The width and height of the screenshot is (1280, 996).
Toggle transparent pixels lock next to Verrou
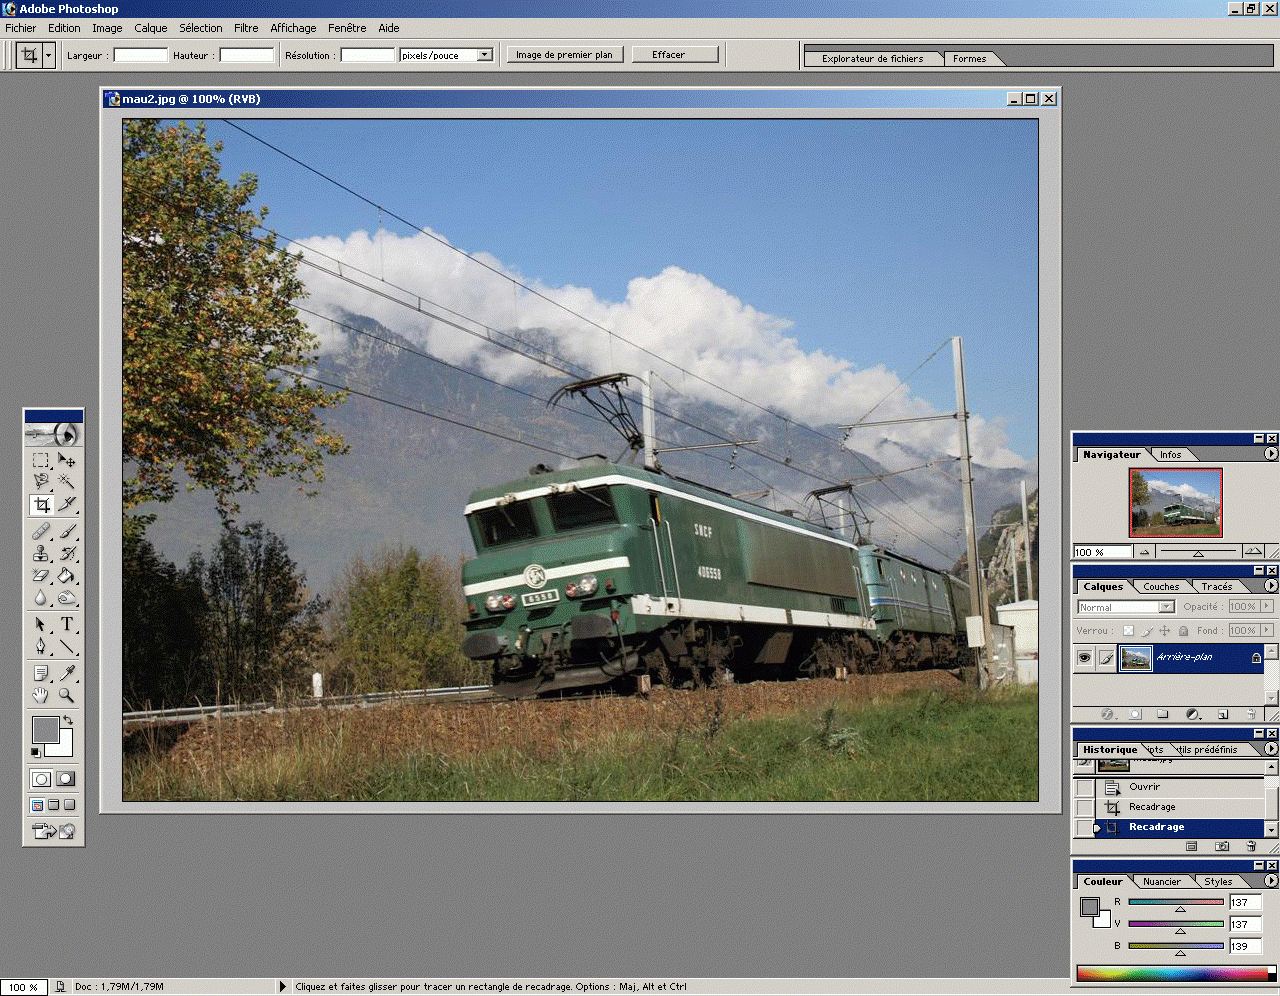tap(1128, 631)
